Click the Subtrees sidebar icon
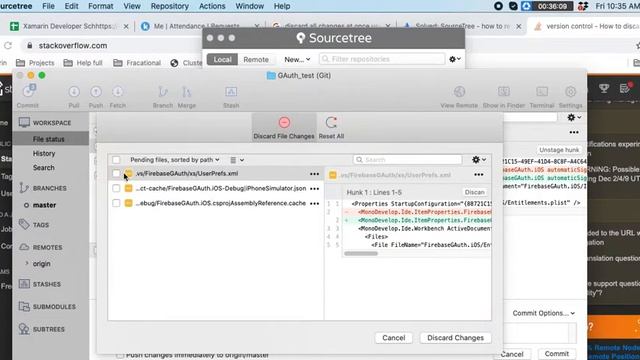Screen dimensions: 640x360 [x=24, y=329]
